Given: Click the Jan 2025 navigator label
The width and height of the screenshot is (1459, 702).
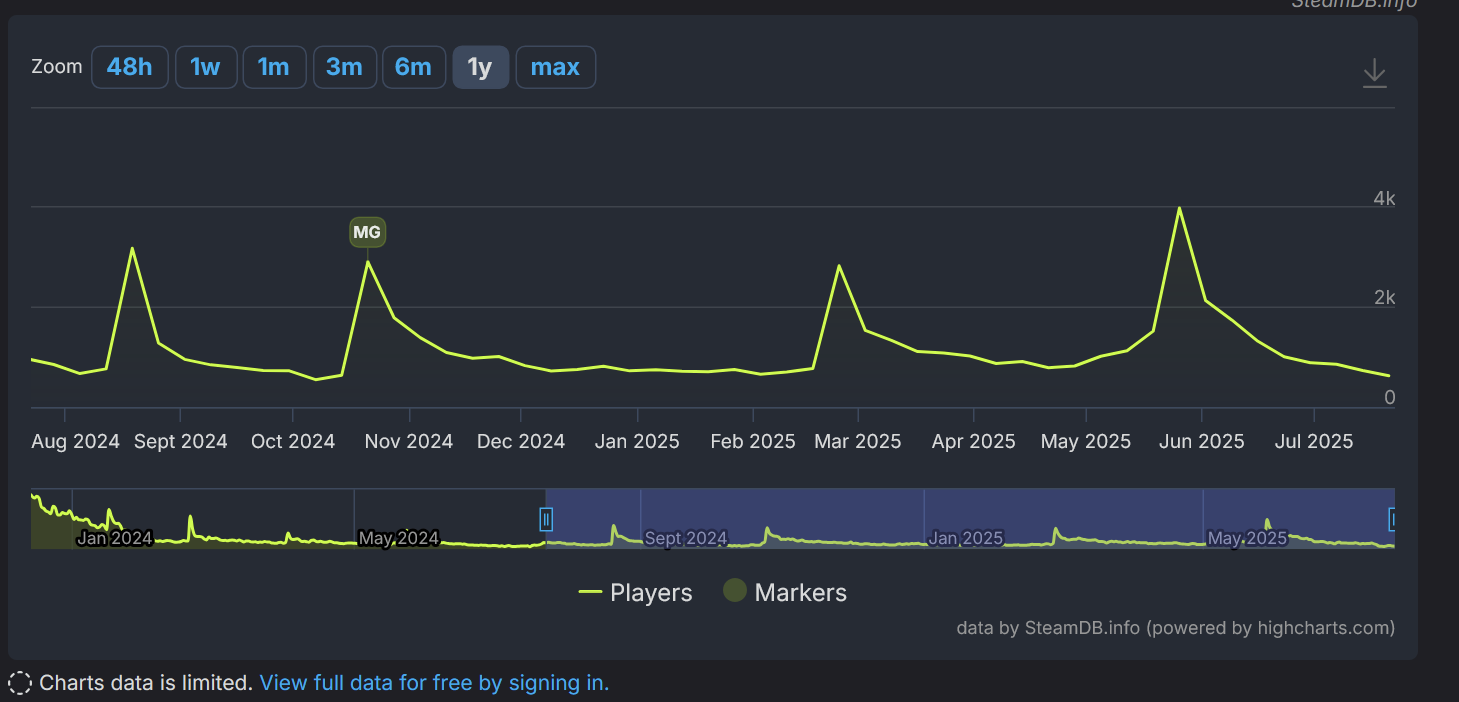Looking at the screenshot, I should click(x=966, y=539).
